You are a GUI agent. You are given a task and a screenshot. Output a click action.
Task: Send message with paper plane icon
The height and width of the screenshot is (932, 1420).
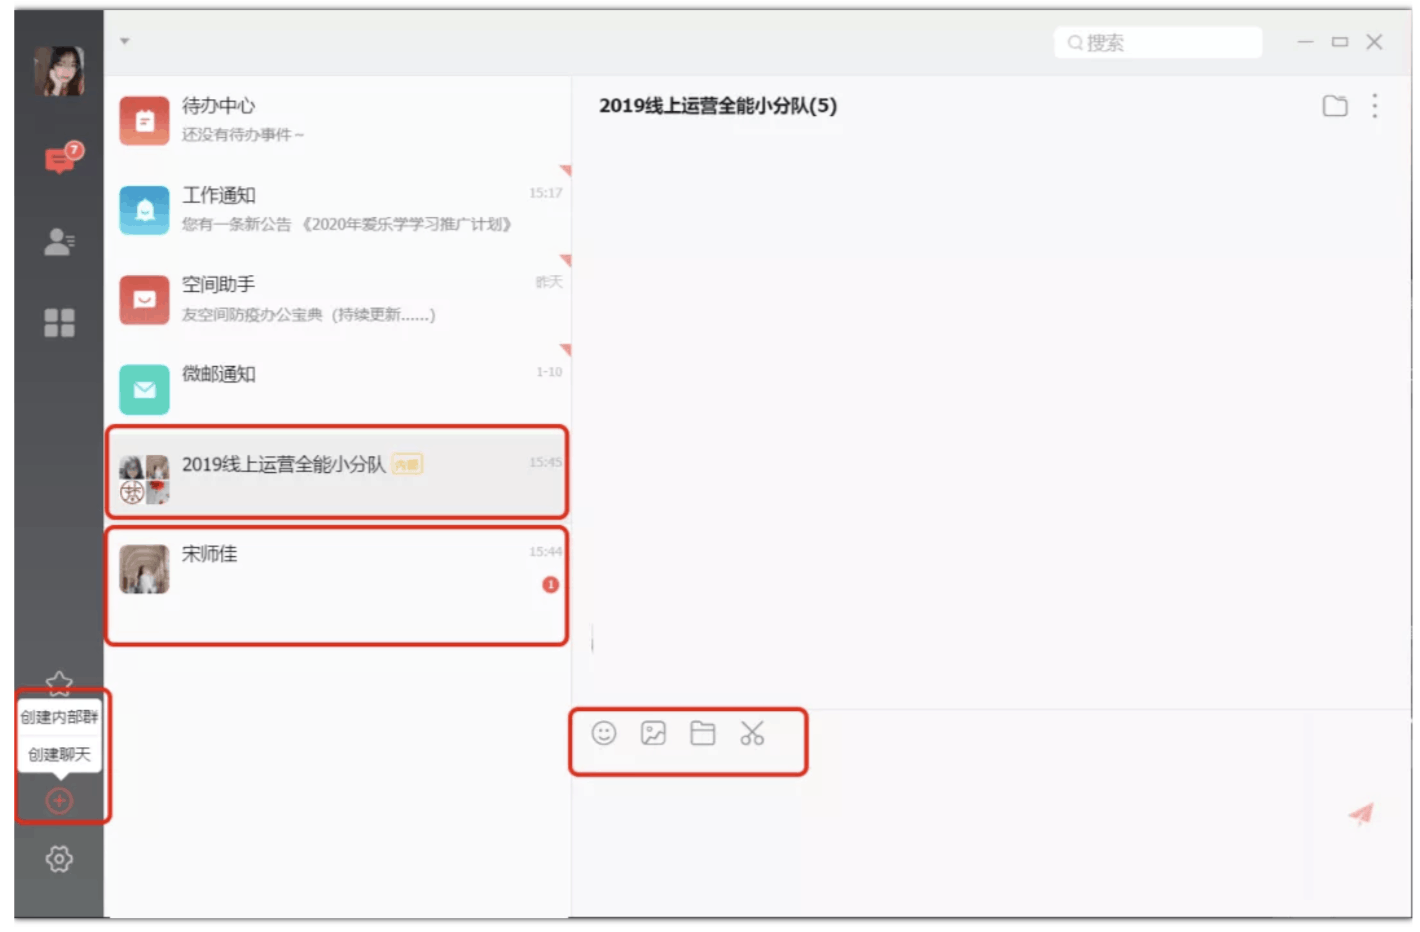1361,814
